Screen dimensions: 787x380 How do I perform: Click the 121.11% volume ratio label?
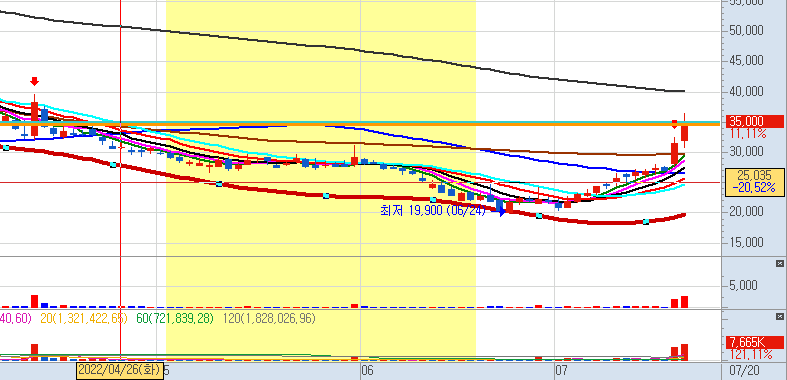coord(751,355)
